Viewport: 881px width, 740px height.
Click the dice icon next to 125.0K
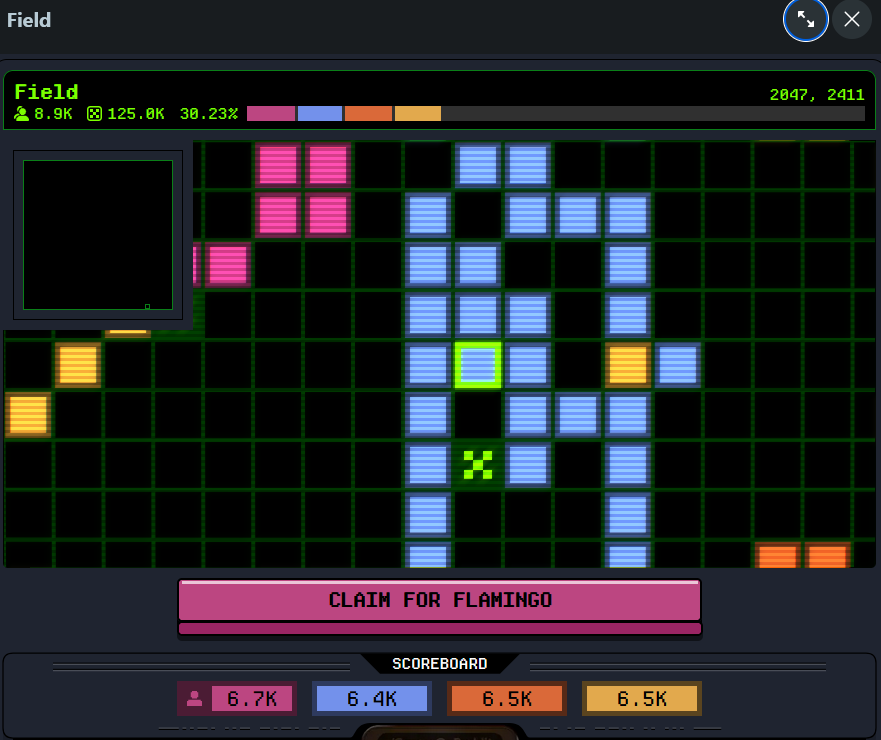pyautogui.click(x=94, y=114)
